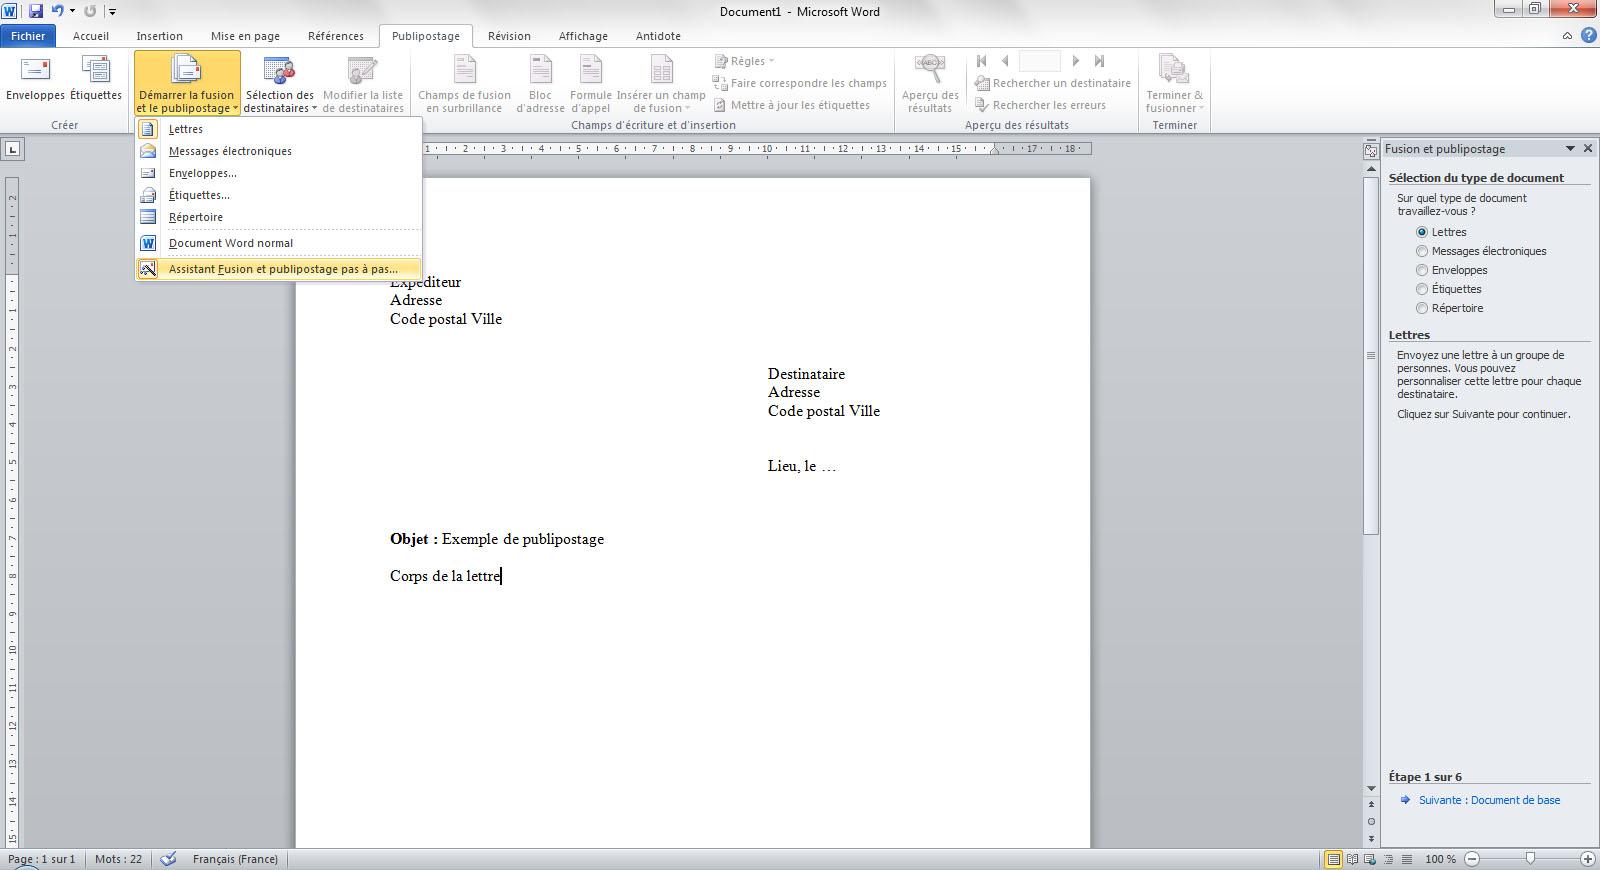Choose Étiquettes... menu item
The height and width of the screenshot is (870, 1600).
[279, 195]
